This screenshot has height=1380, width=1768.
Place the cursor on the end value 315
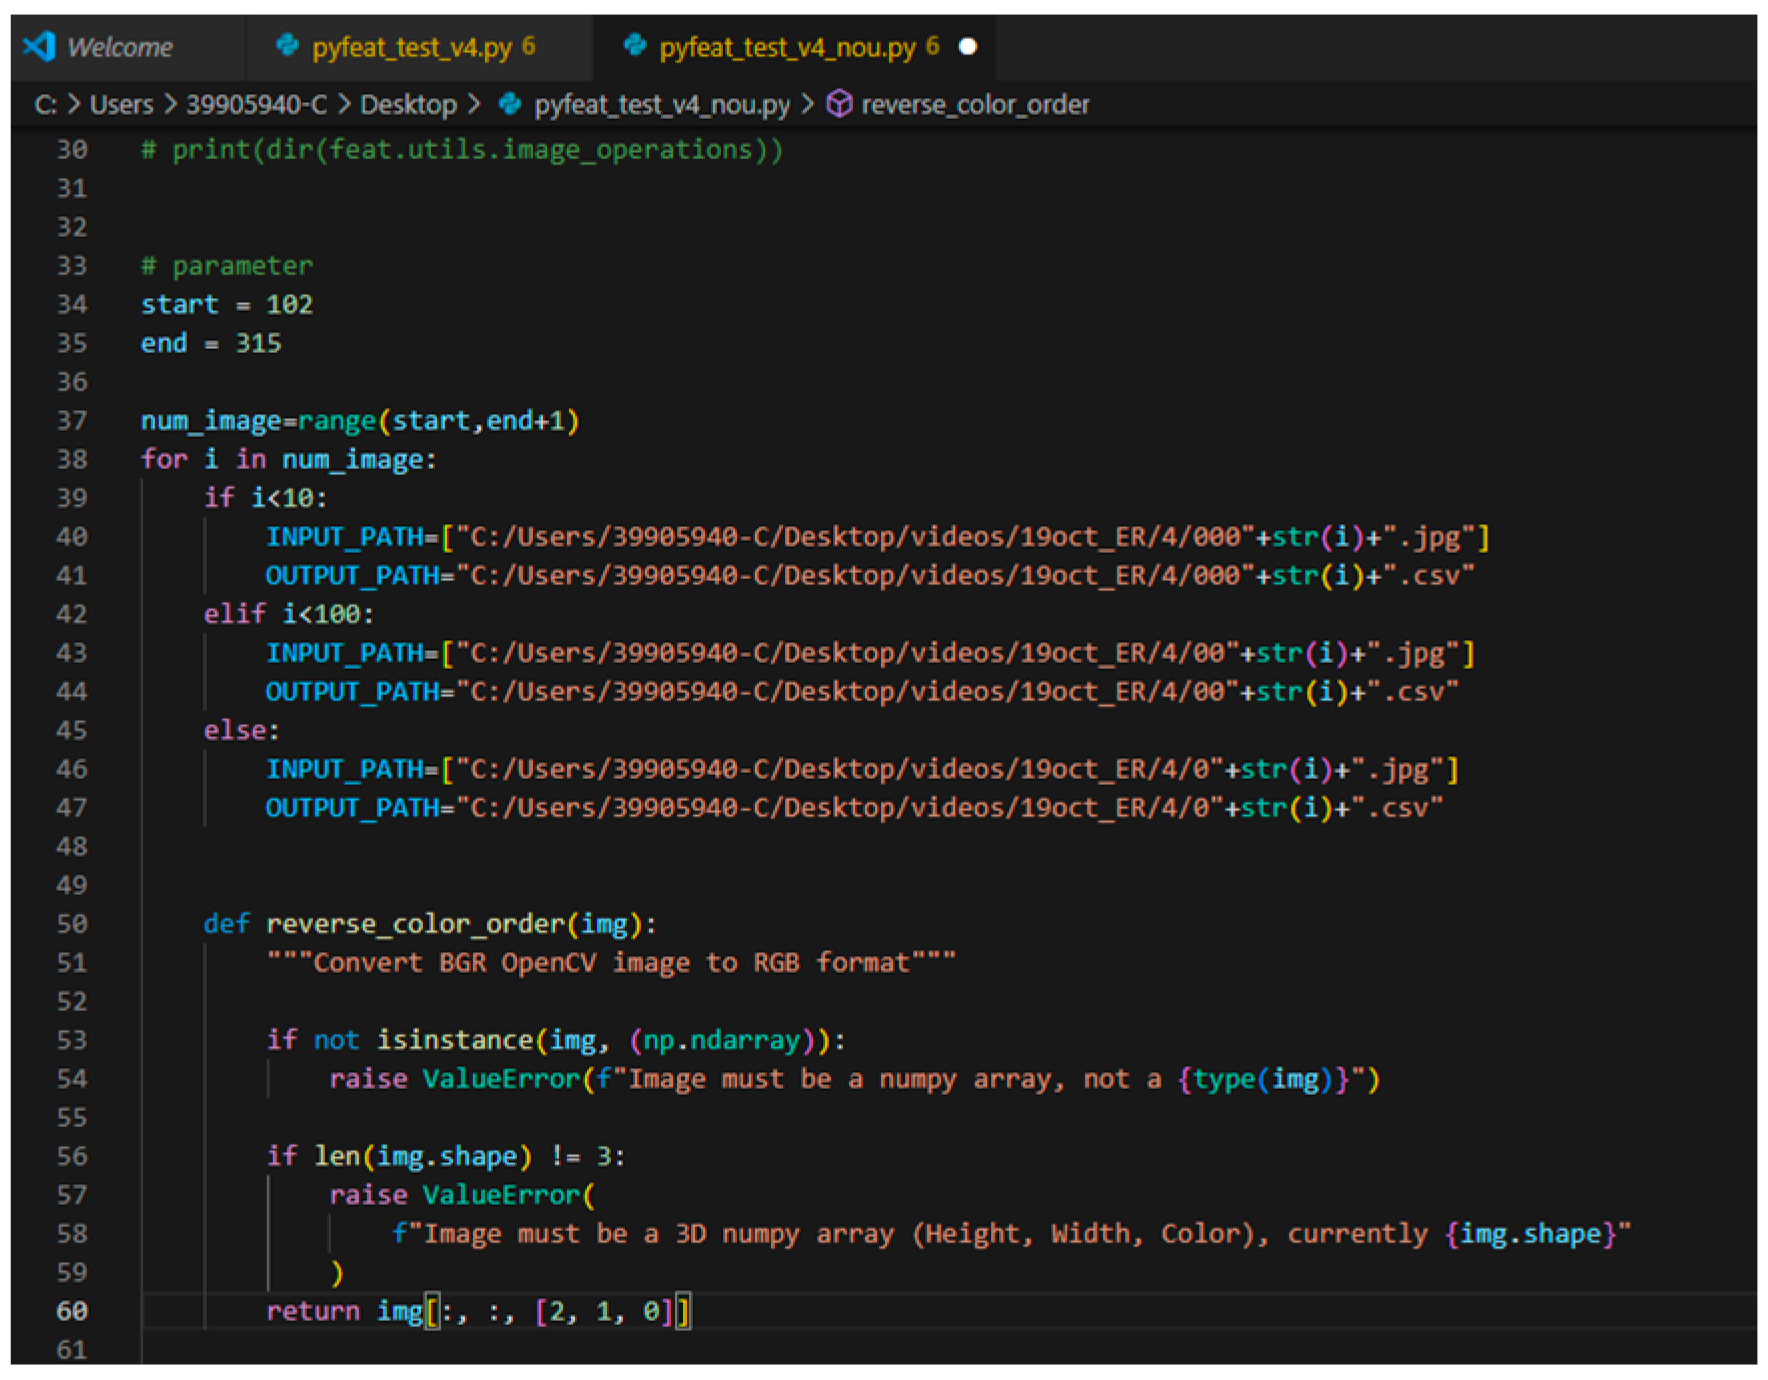(258, 343)
